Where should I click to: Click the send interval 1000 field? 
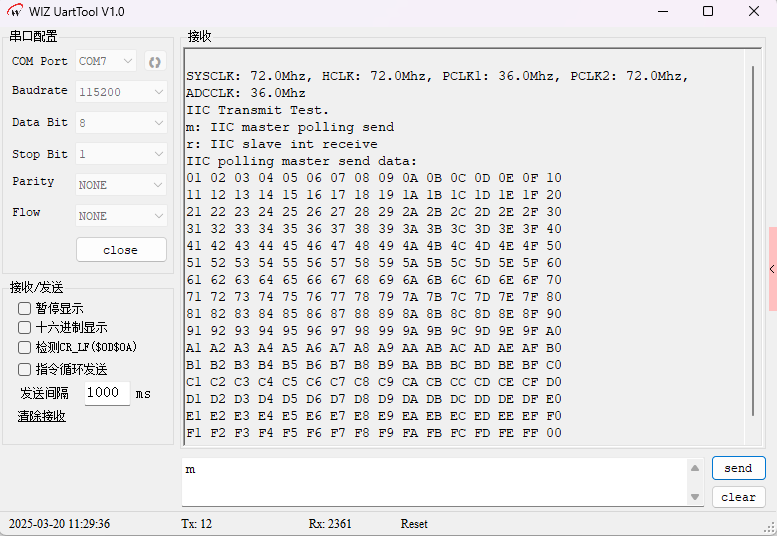click(x=106, y=393)
